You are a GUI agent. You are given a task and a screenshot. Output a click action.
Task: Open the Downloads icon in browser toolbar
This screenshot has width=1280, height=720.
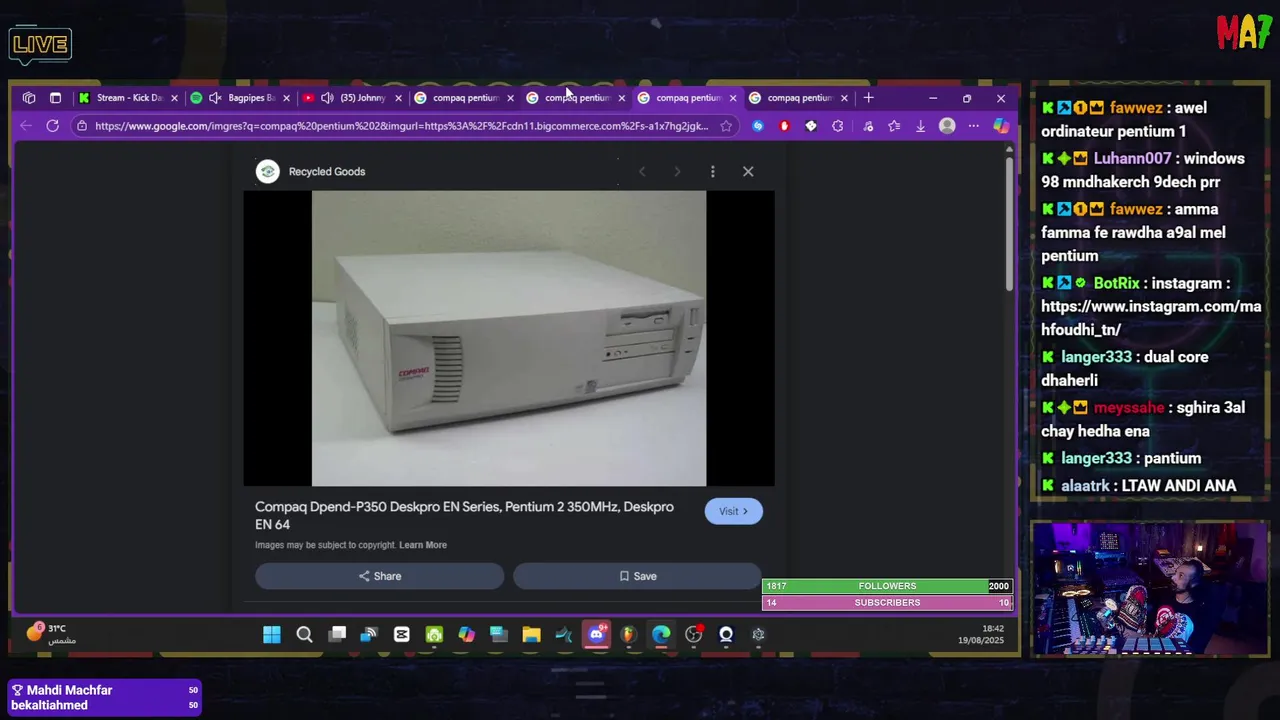[x=920, y=126]
